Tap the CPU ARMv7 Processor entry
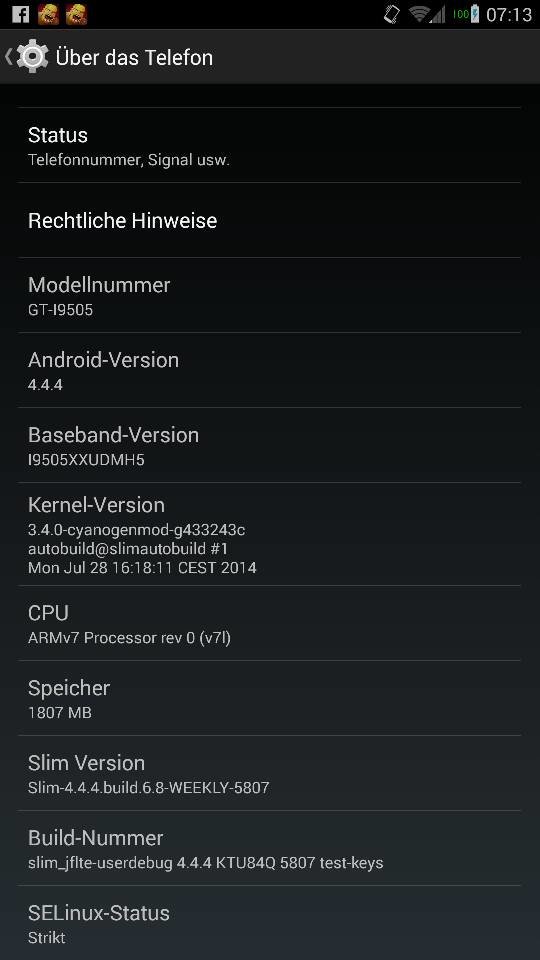Viewport: 540px width, 960px height. click(x=269, y=623)
